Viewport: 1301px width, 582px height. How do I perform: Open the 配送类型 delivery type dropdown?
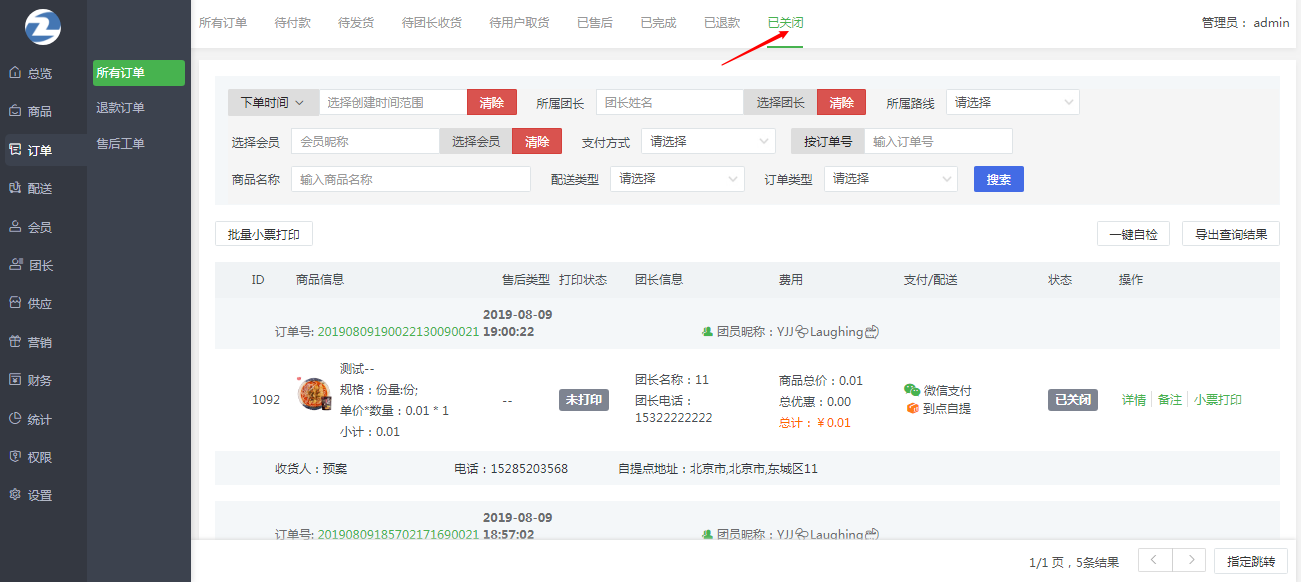(677, 179)
